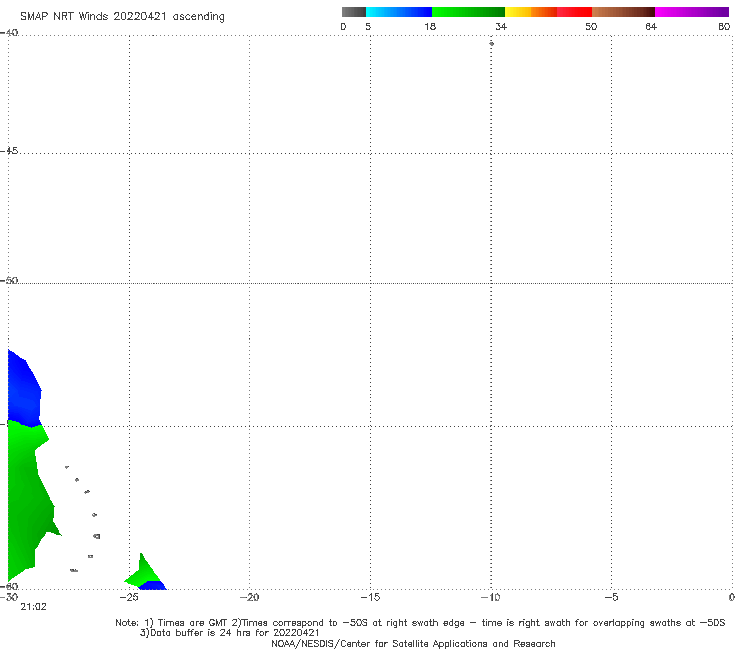Click the color bar label '50'
Screen dimensions: 740x650
pyautogui.click(x=591, y=26)
